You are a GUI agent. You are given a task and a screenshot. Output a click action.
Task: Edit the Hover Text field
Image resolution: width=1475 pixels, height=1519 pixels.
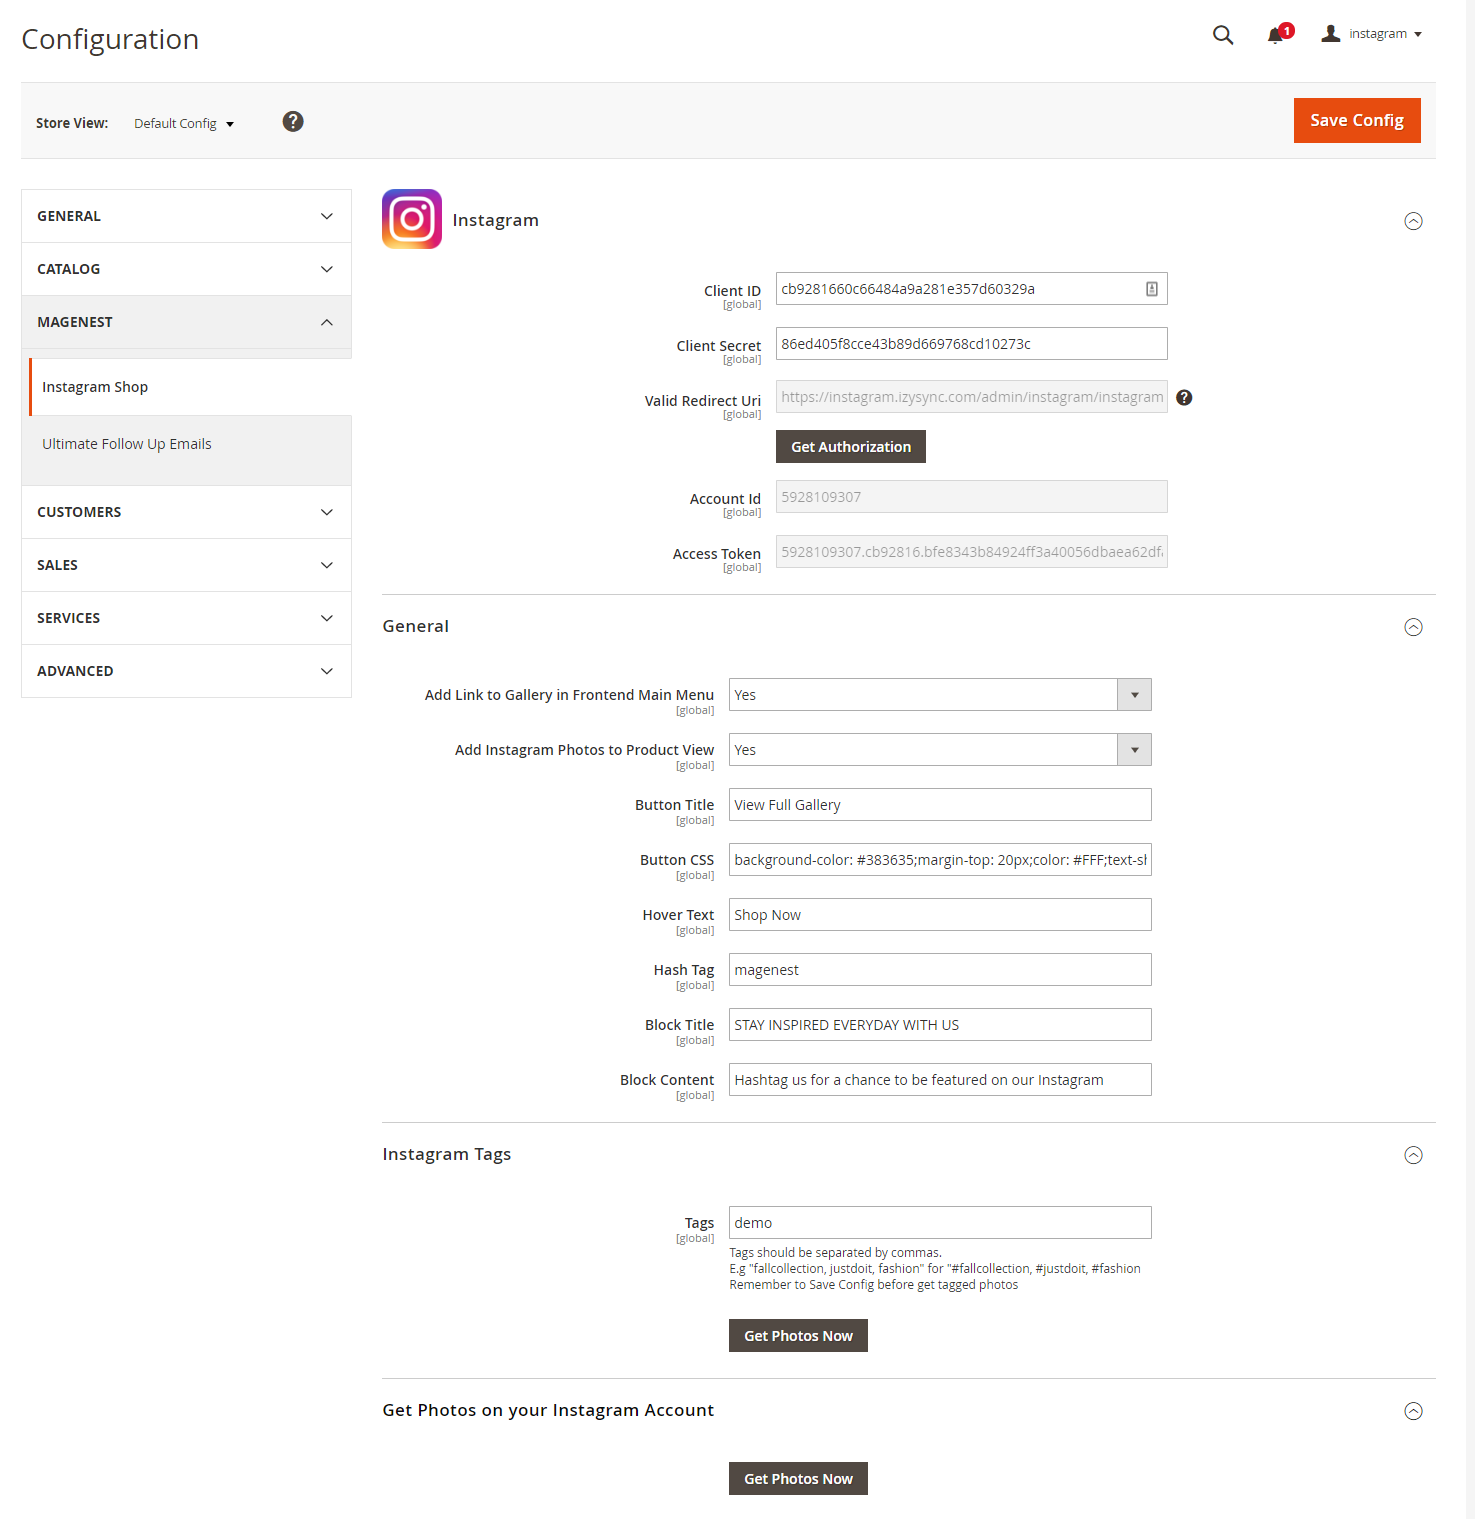tap(940, 915)
